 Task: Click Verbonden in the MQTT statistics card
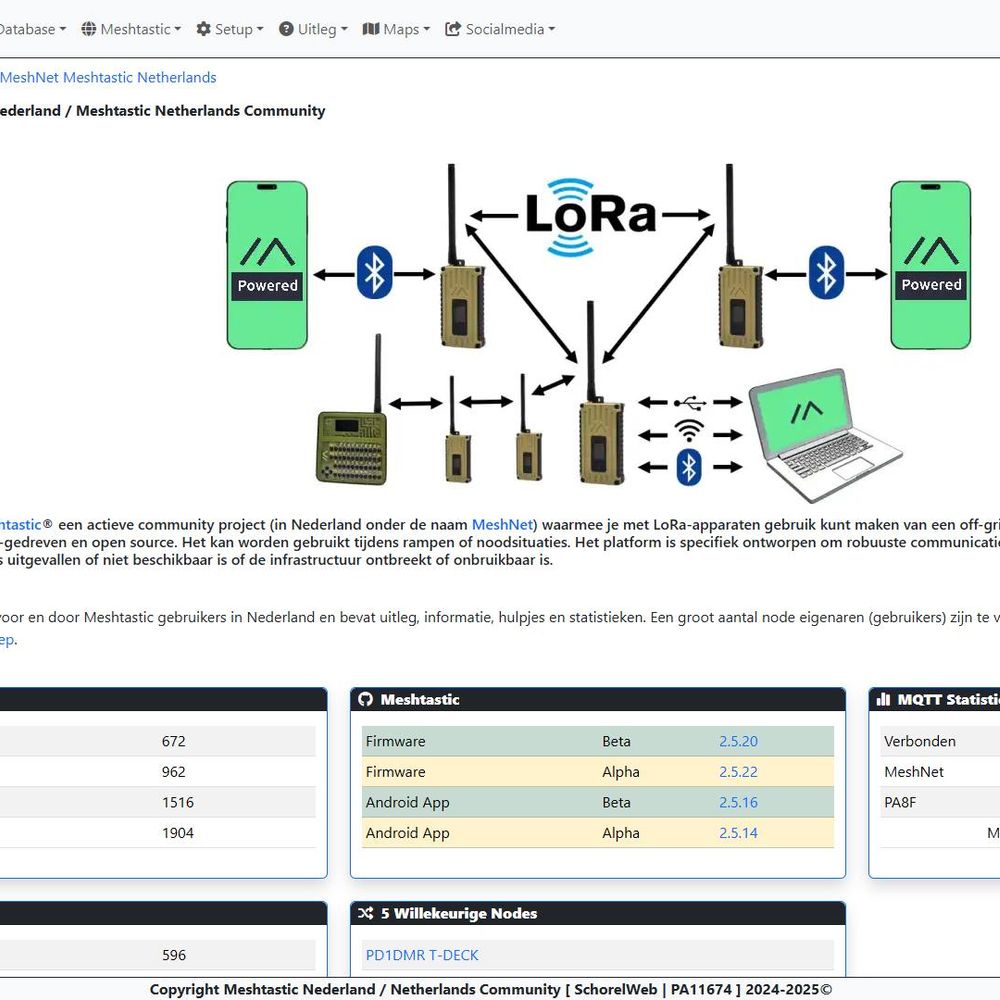pos(920,741)
